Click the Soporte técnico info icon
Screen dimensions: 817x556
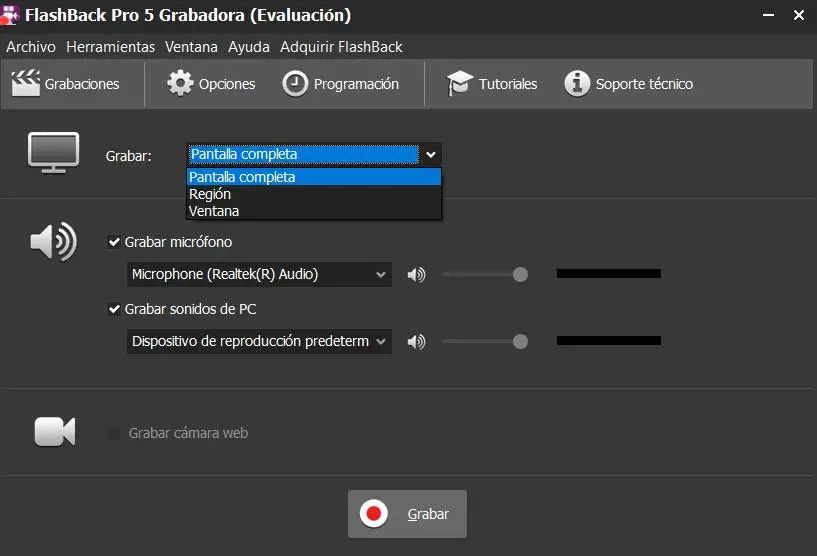pyautogui.click(x=577, y=83)
